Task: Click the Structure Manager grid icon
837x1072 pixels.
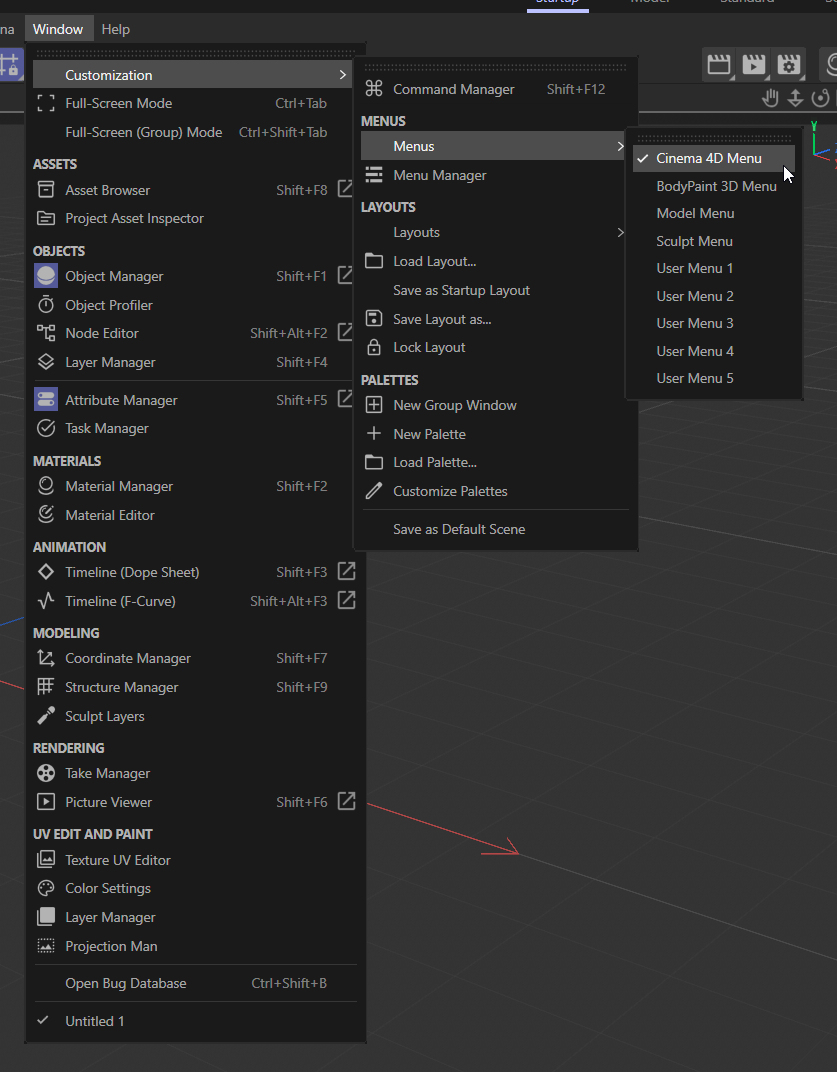Action: [x=46, y=686]
